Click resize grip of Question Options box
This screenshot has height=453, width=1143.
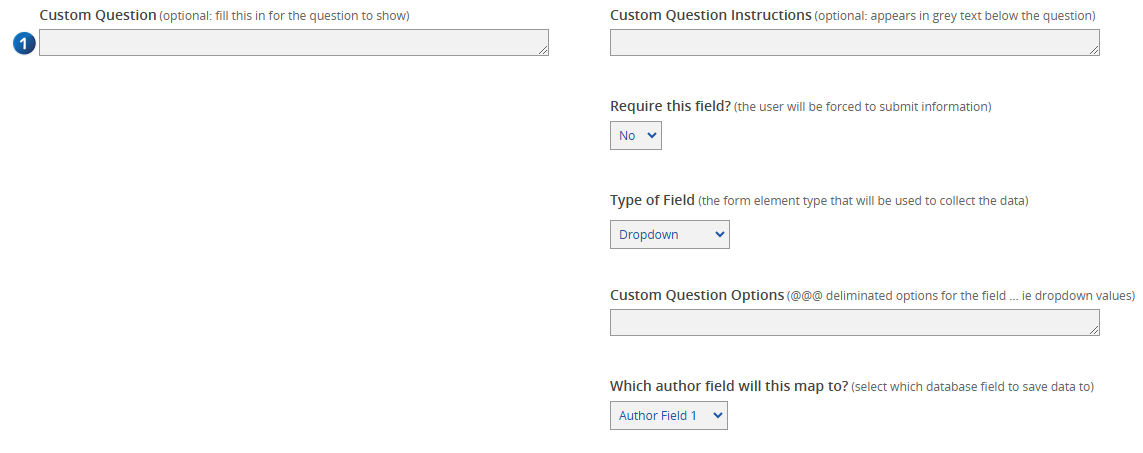point(1094,329)
